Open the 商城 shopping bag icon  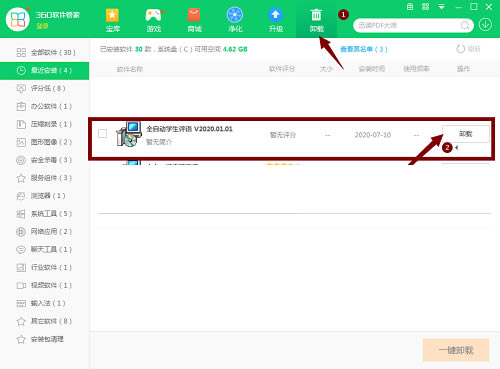pos(194,15)
